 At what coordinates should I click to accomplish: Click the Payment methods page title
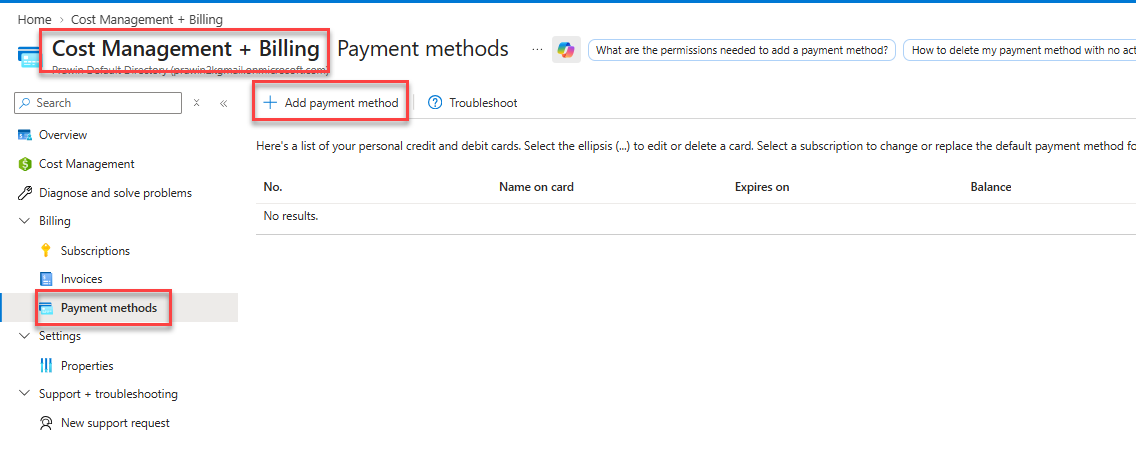coord(423,49)
